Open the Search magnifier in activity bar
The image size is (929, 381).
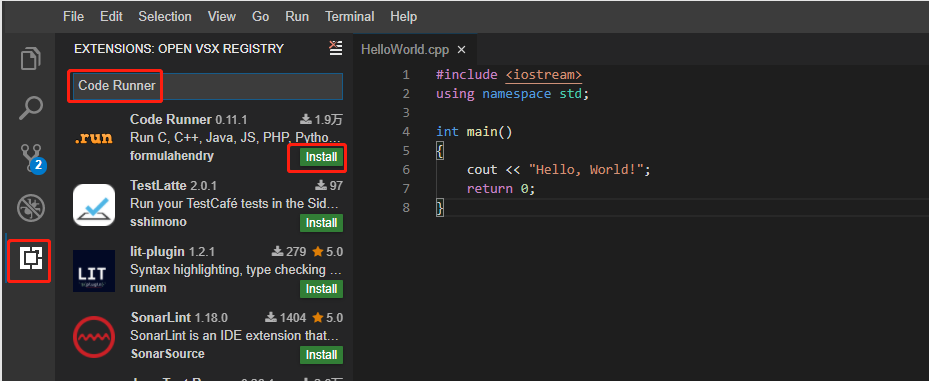click(31, 108)
